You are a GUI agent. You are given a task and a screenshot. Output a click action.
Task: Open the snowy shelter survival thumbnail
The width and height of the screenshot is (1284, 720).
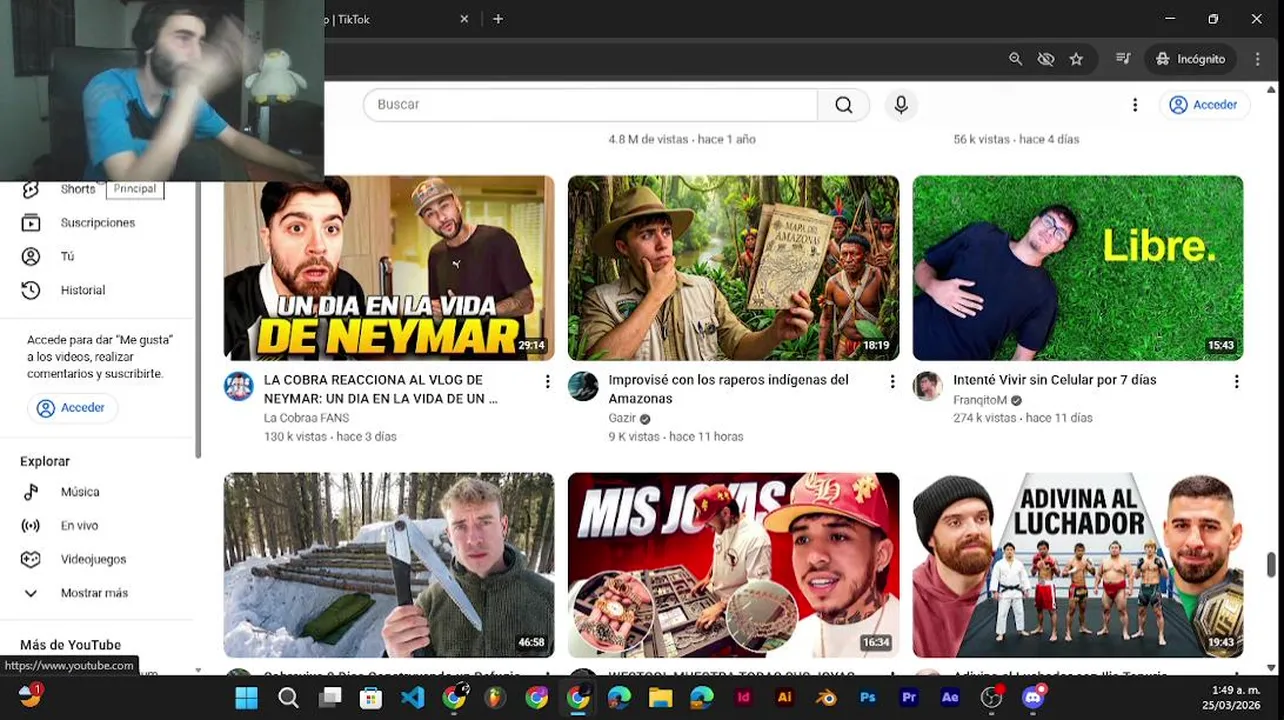pyautogui.click(x=389, y=565)
